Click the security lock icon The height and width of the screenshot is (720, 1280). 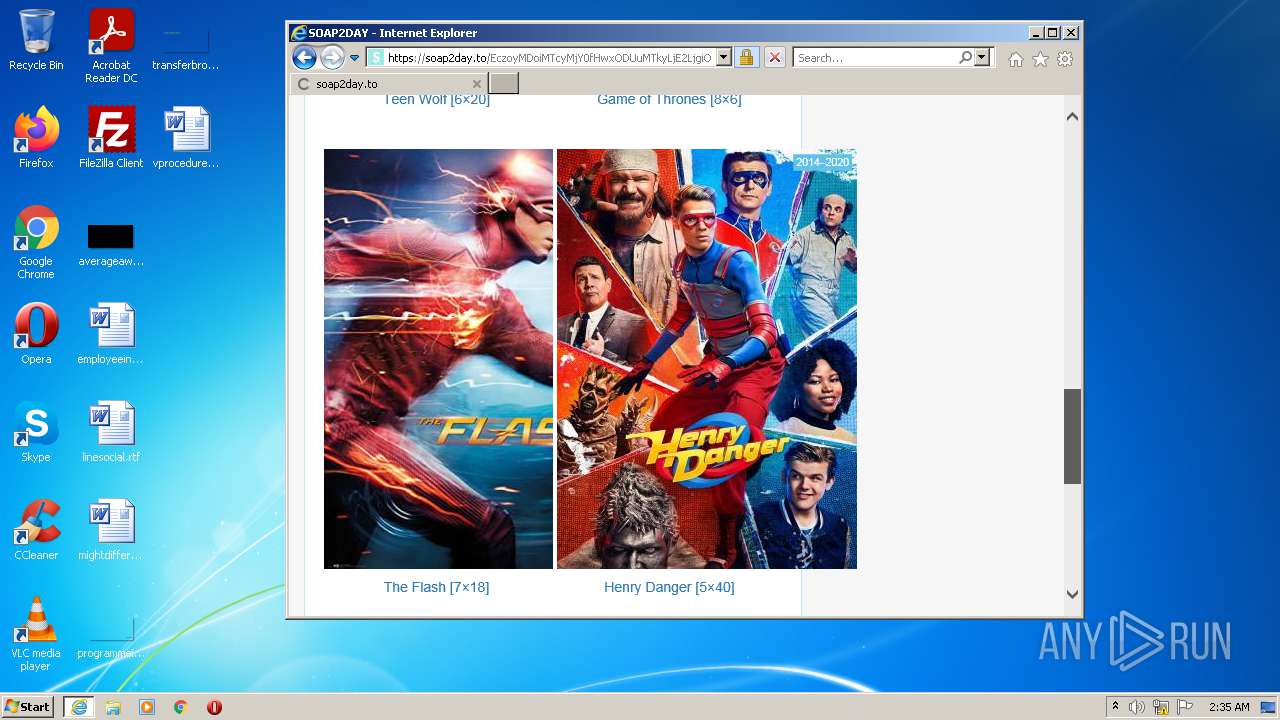tap(746, 58)
